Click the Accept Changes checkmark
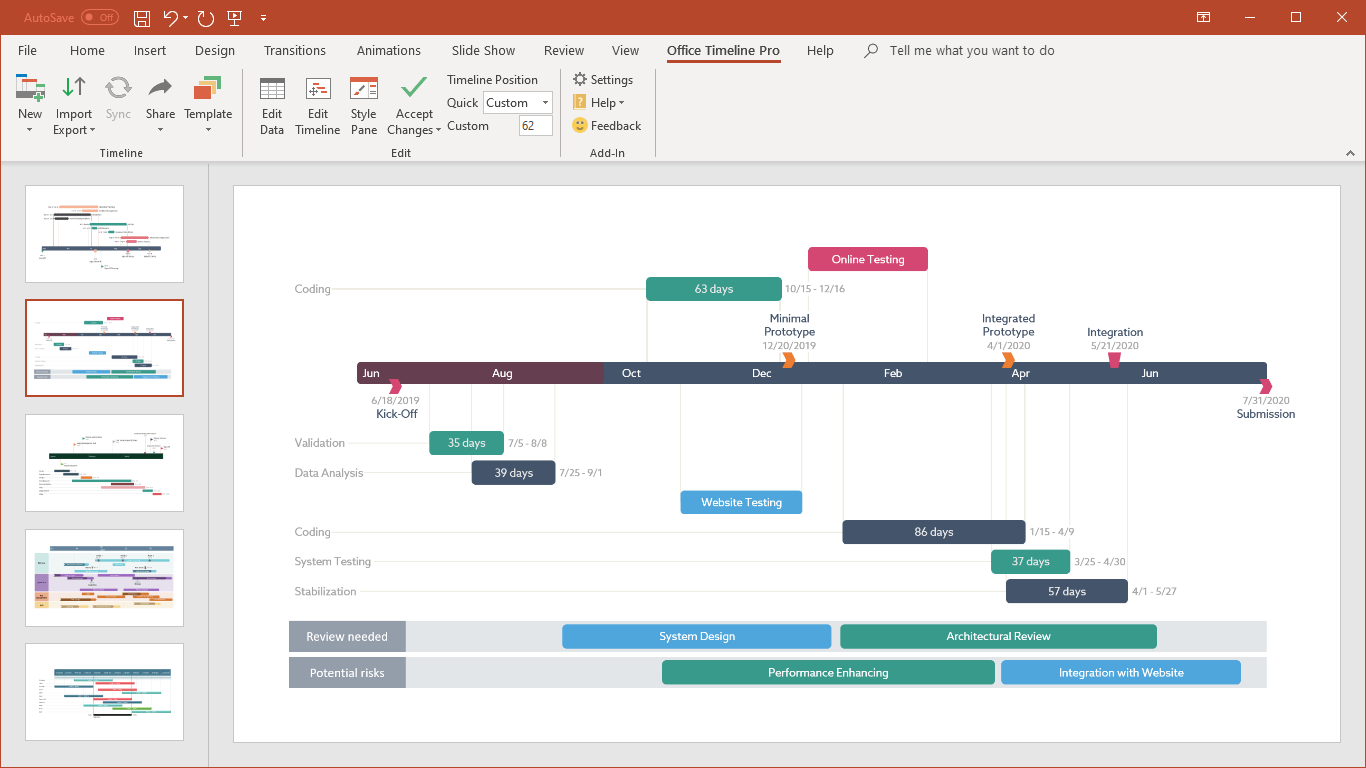 point(414,88)
